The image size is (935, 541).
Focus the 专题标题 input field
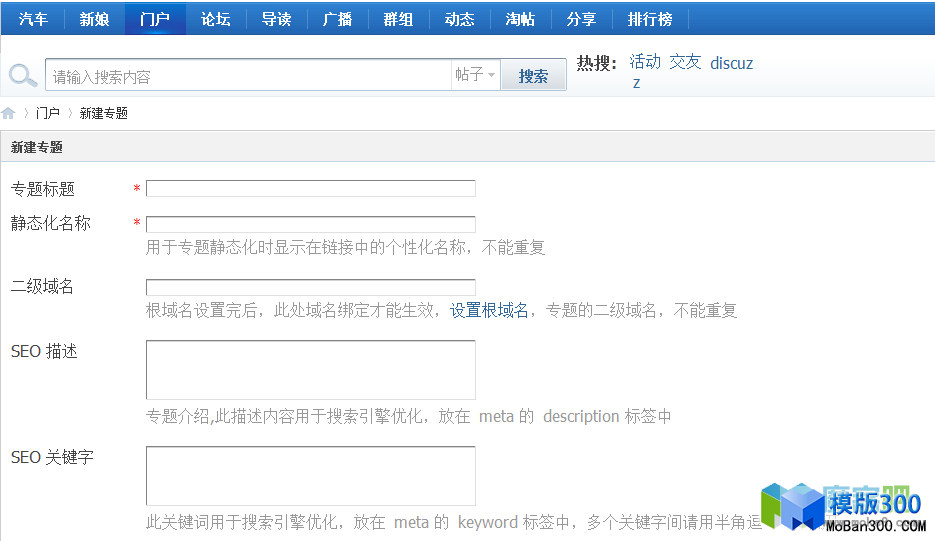tap(311, 188)
